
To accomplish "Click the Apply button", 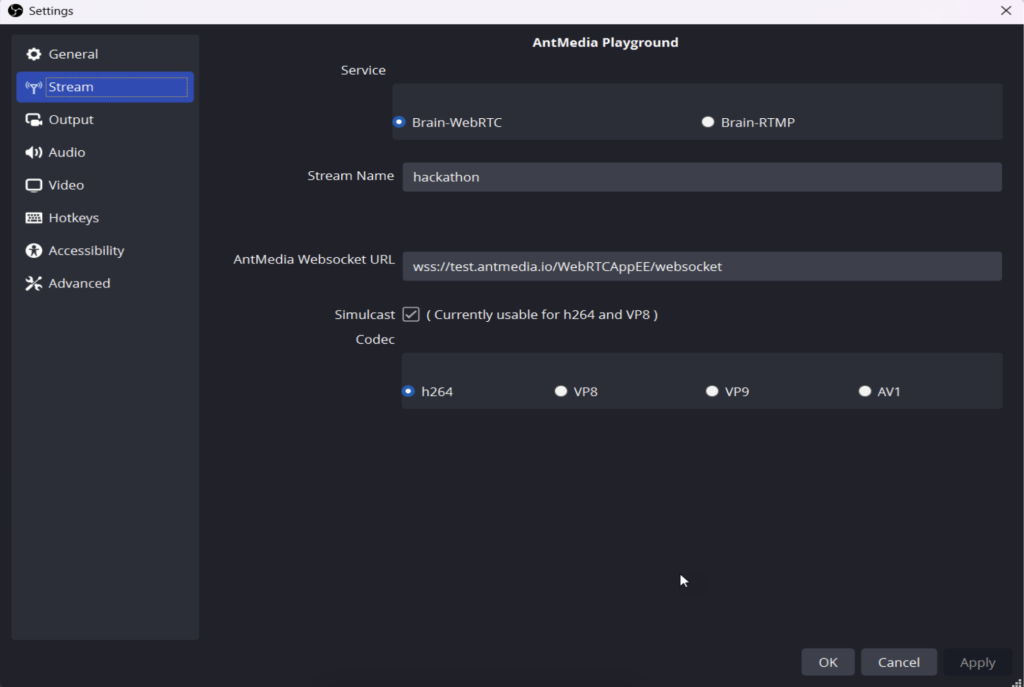I will click(x=978, y=662).
